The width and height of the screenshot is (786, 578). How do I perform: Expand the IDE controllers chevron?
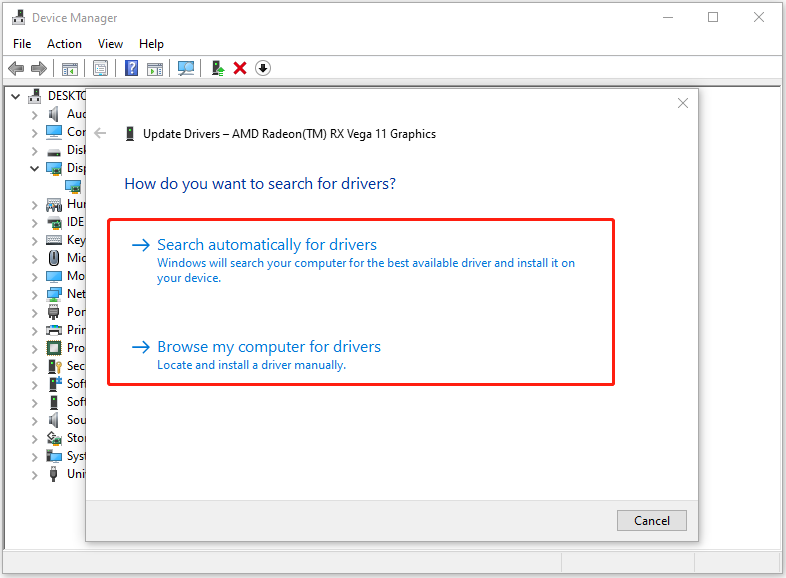click(x=34, y=223)
